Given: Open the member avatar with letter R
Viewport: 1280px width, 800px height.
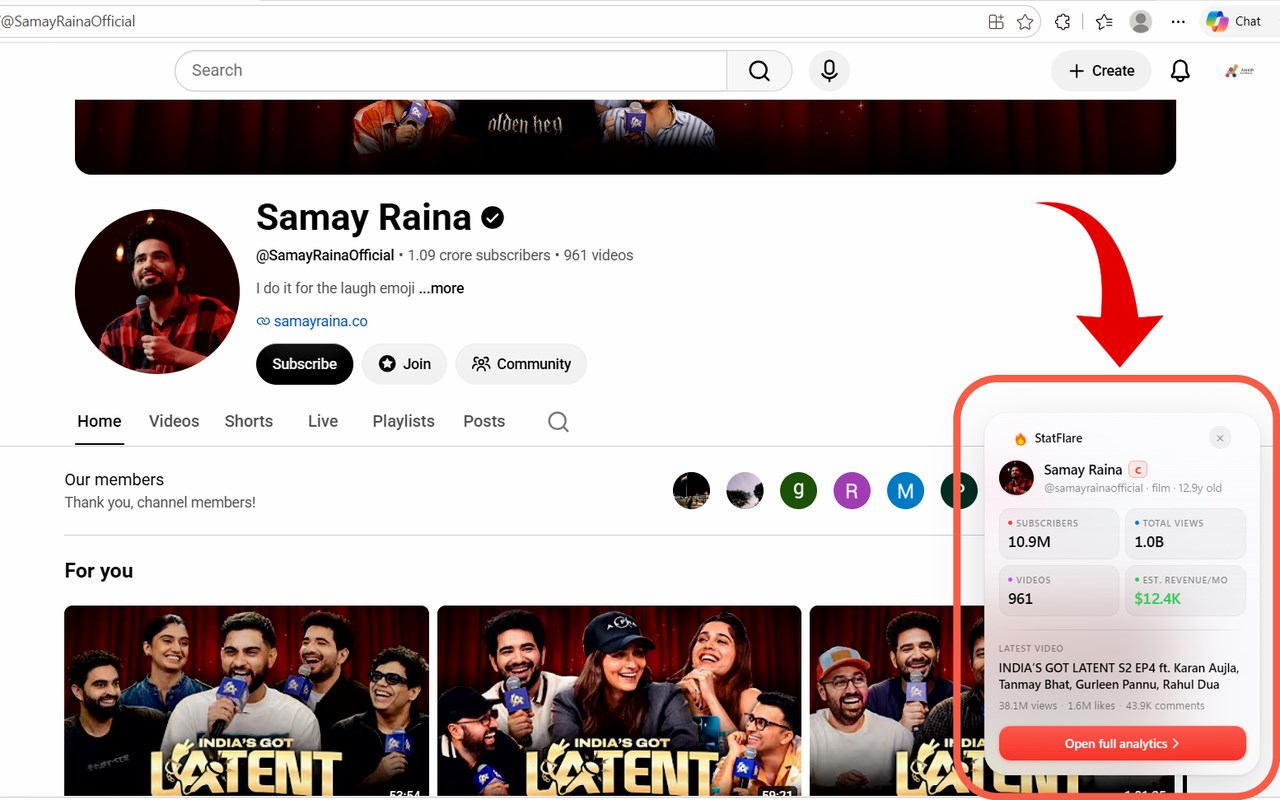Looking at the screenshot, I should (x=852, y=491).
